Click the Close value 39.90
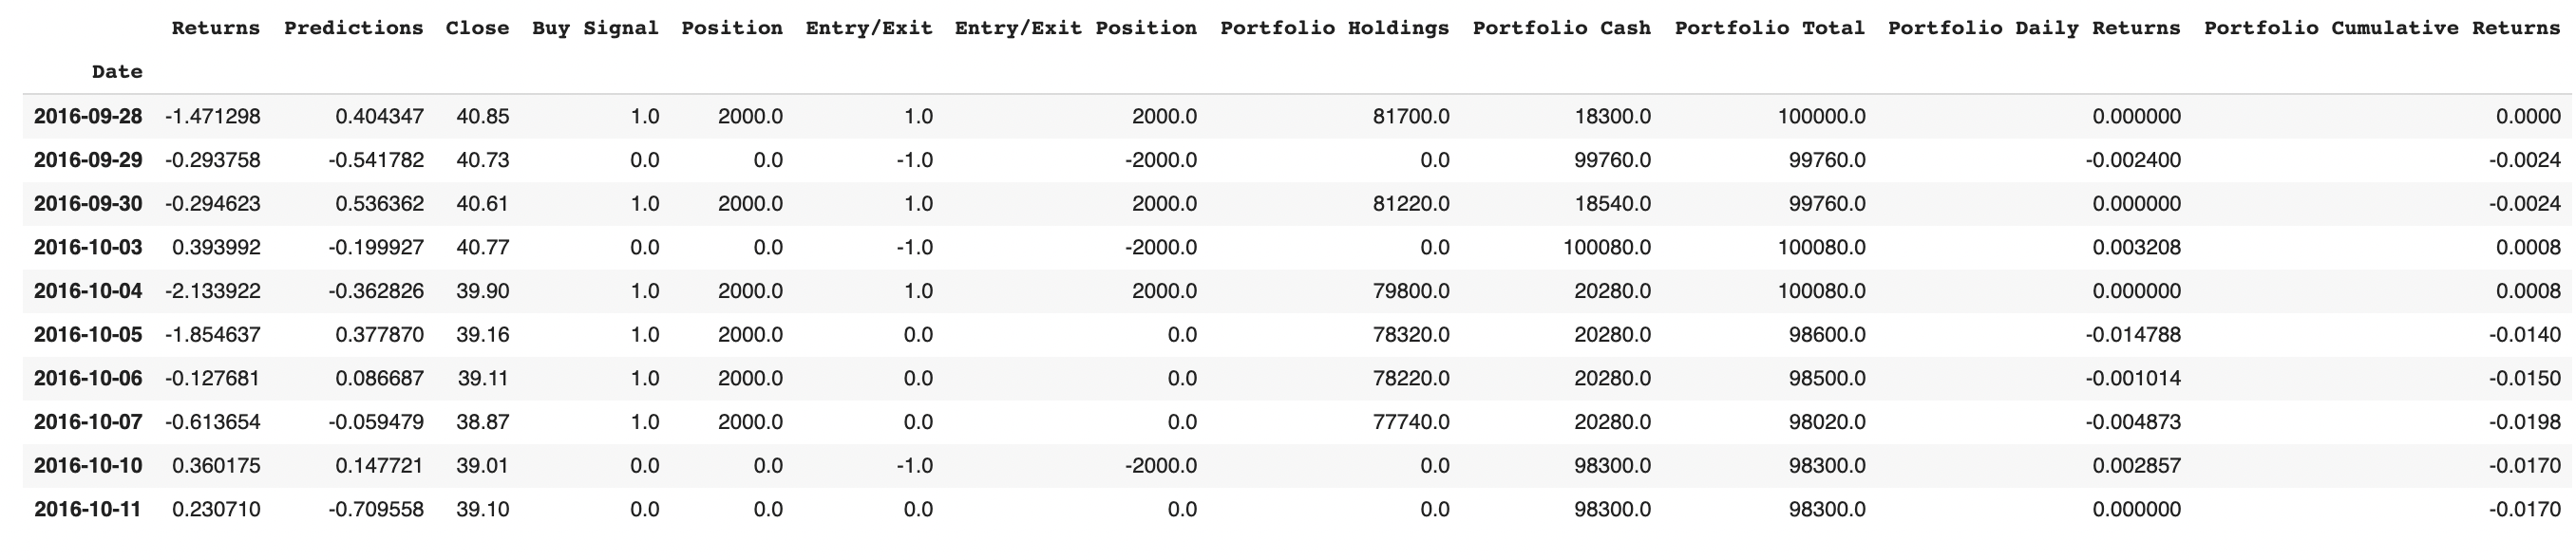 click(x=483, y=291)
